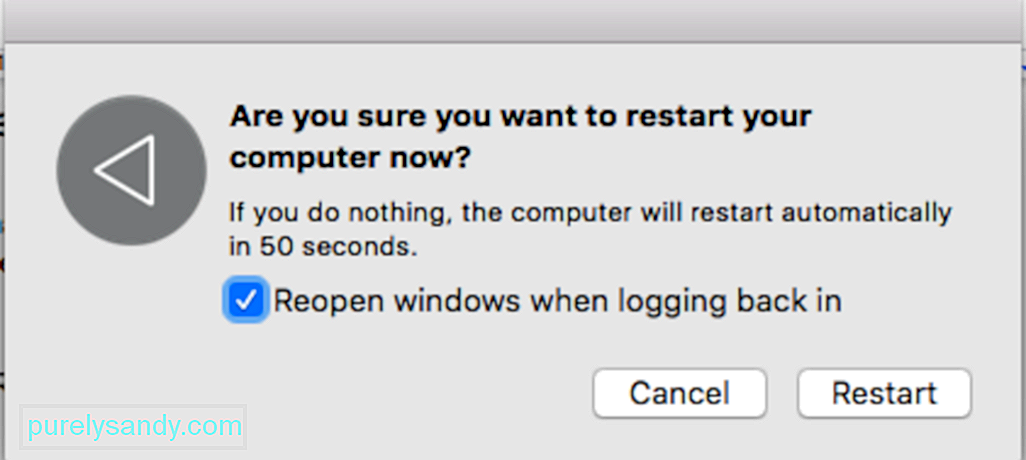Click the gray title bar above the dialog
Image resolution: width=1026 pixels, height=460 pixels.
click(513, 21)
